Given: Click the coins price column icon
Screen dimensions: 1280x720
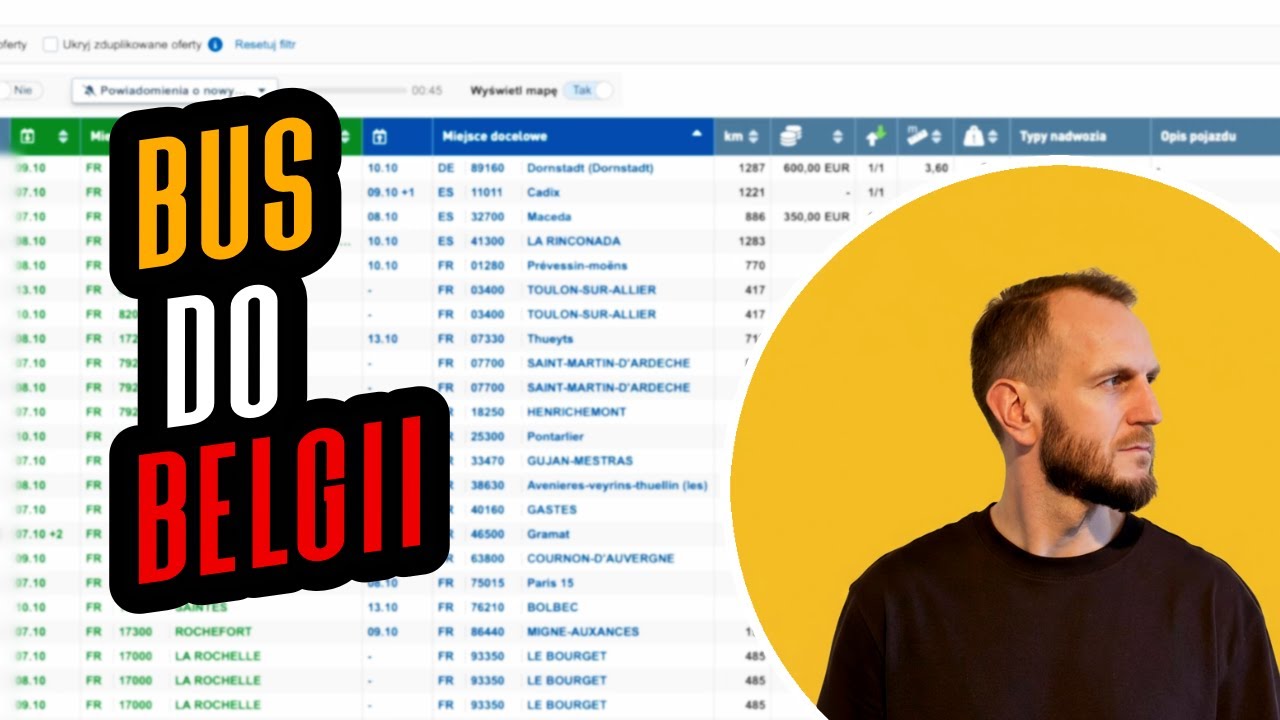Looking at the screenshot, I should [793, 137].
